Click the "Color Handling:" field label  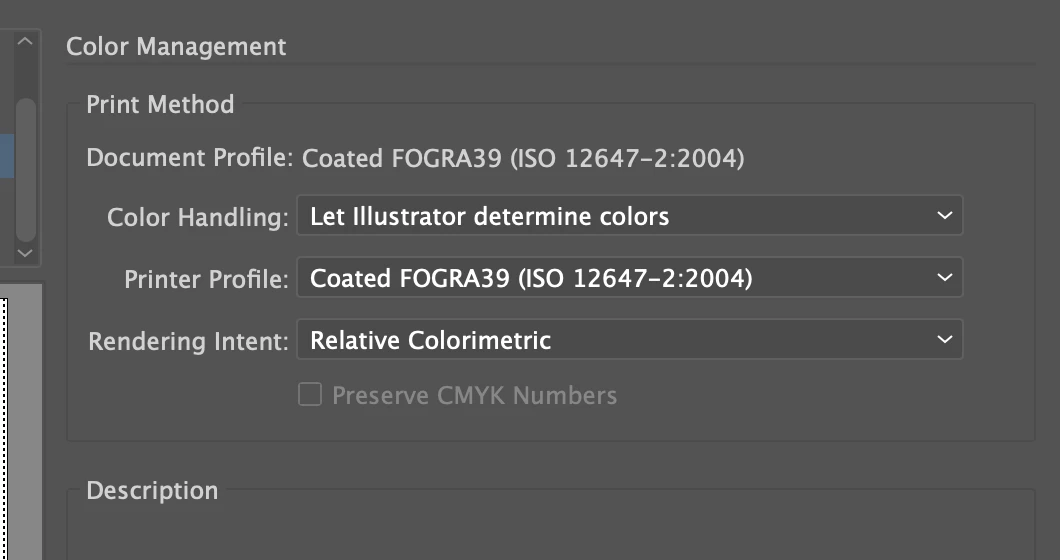click(197, 218)
